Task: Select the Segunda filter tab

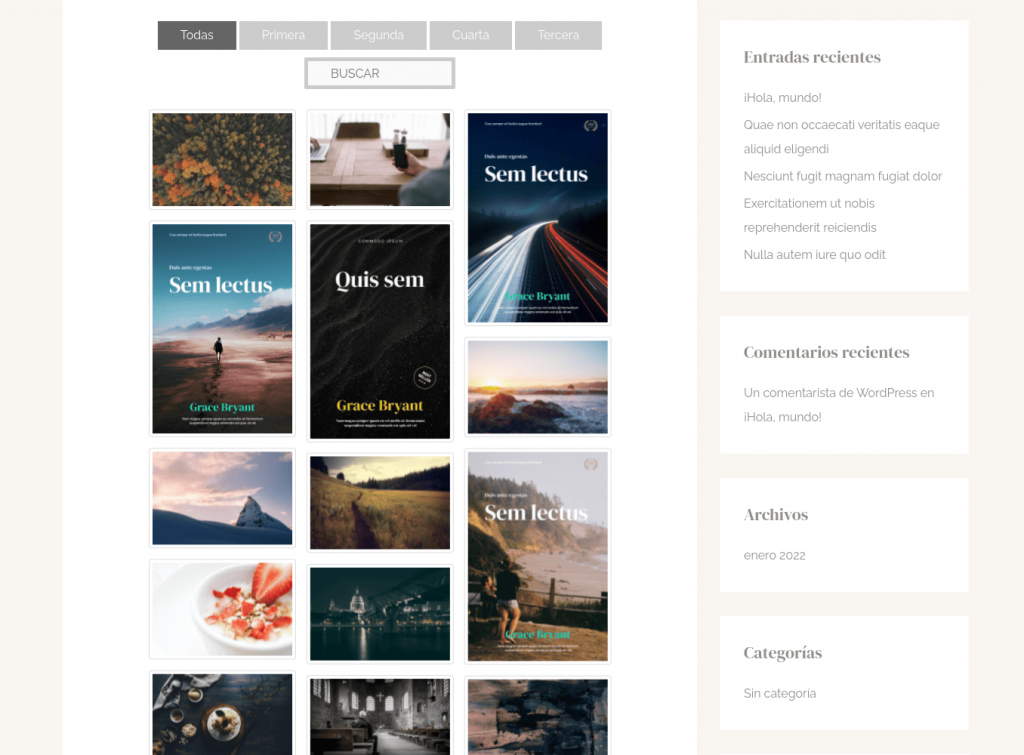Action: [378, 35]
